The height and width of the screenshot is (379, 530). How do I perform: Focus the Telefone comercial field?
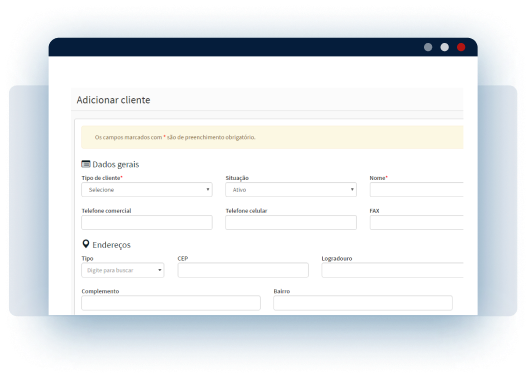147,222
